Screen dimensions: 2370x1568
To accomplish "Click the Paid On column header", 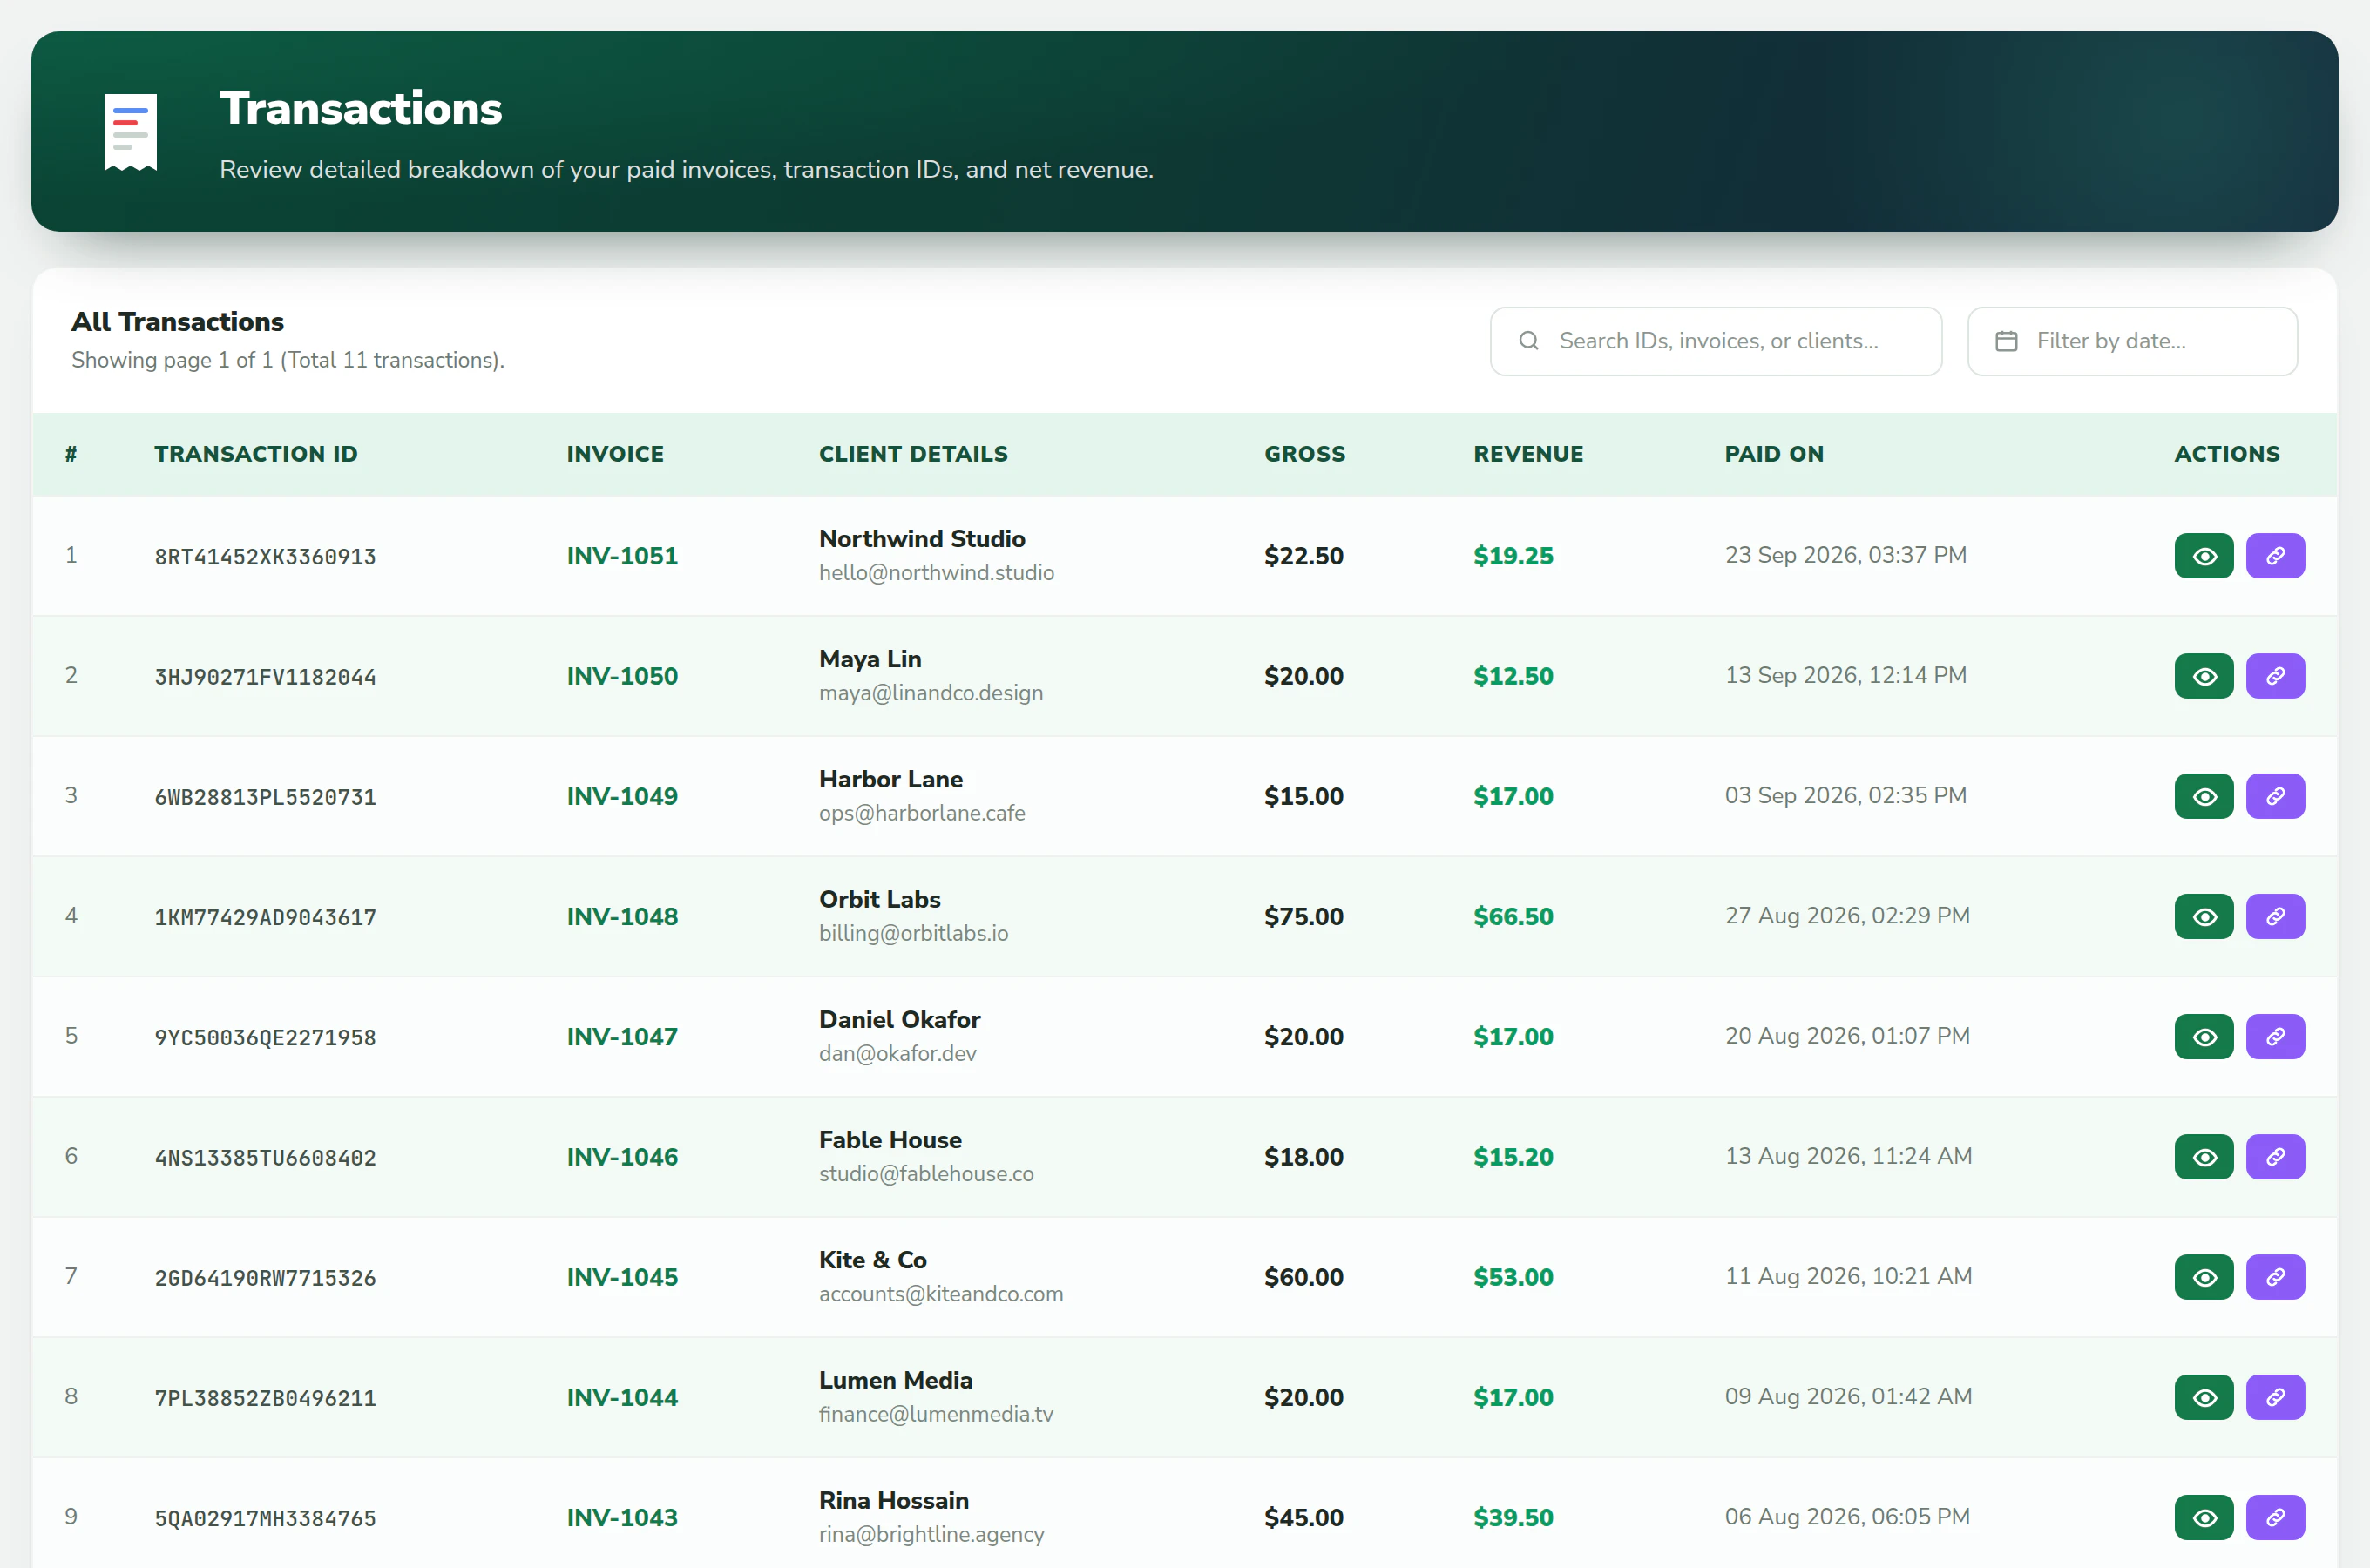I will click(1774, 454).
